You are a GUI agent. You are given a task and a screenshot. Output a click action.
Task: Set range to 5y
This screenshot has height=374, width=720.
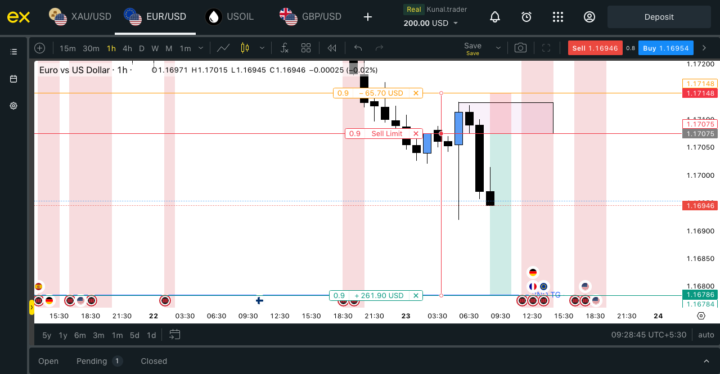click(x=47, y=335)
